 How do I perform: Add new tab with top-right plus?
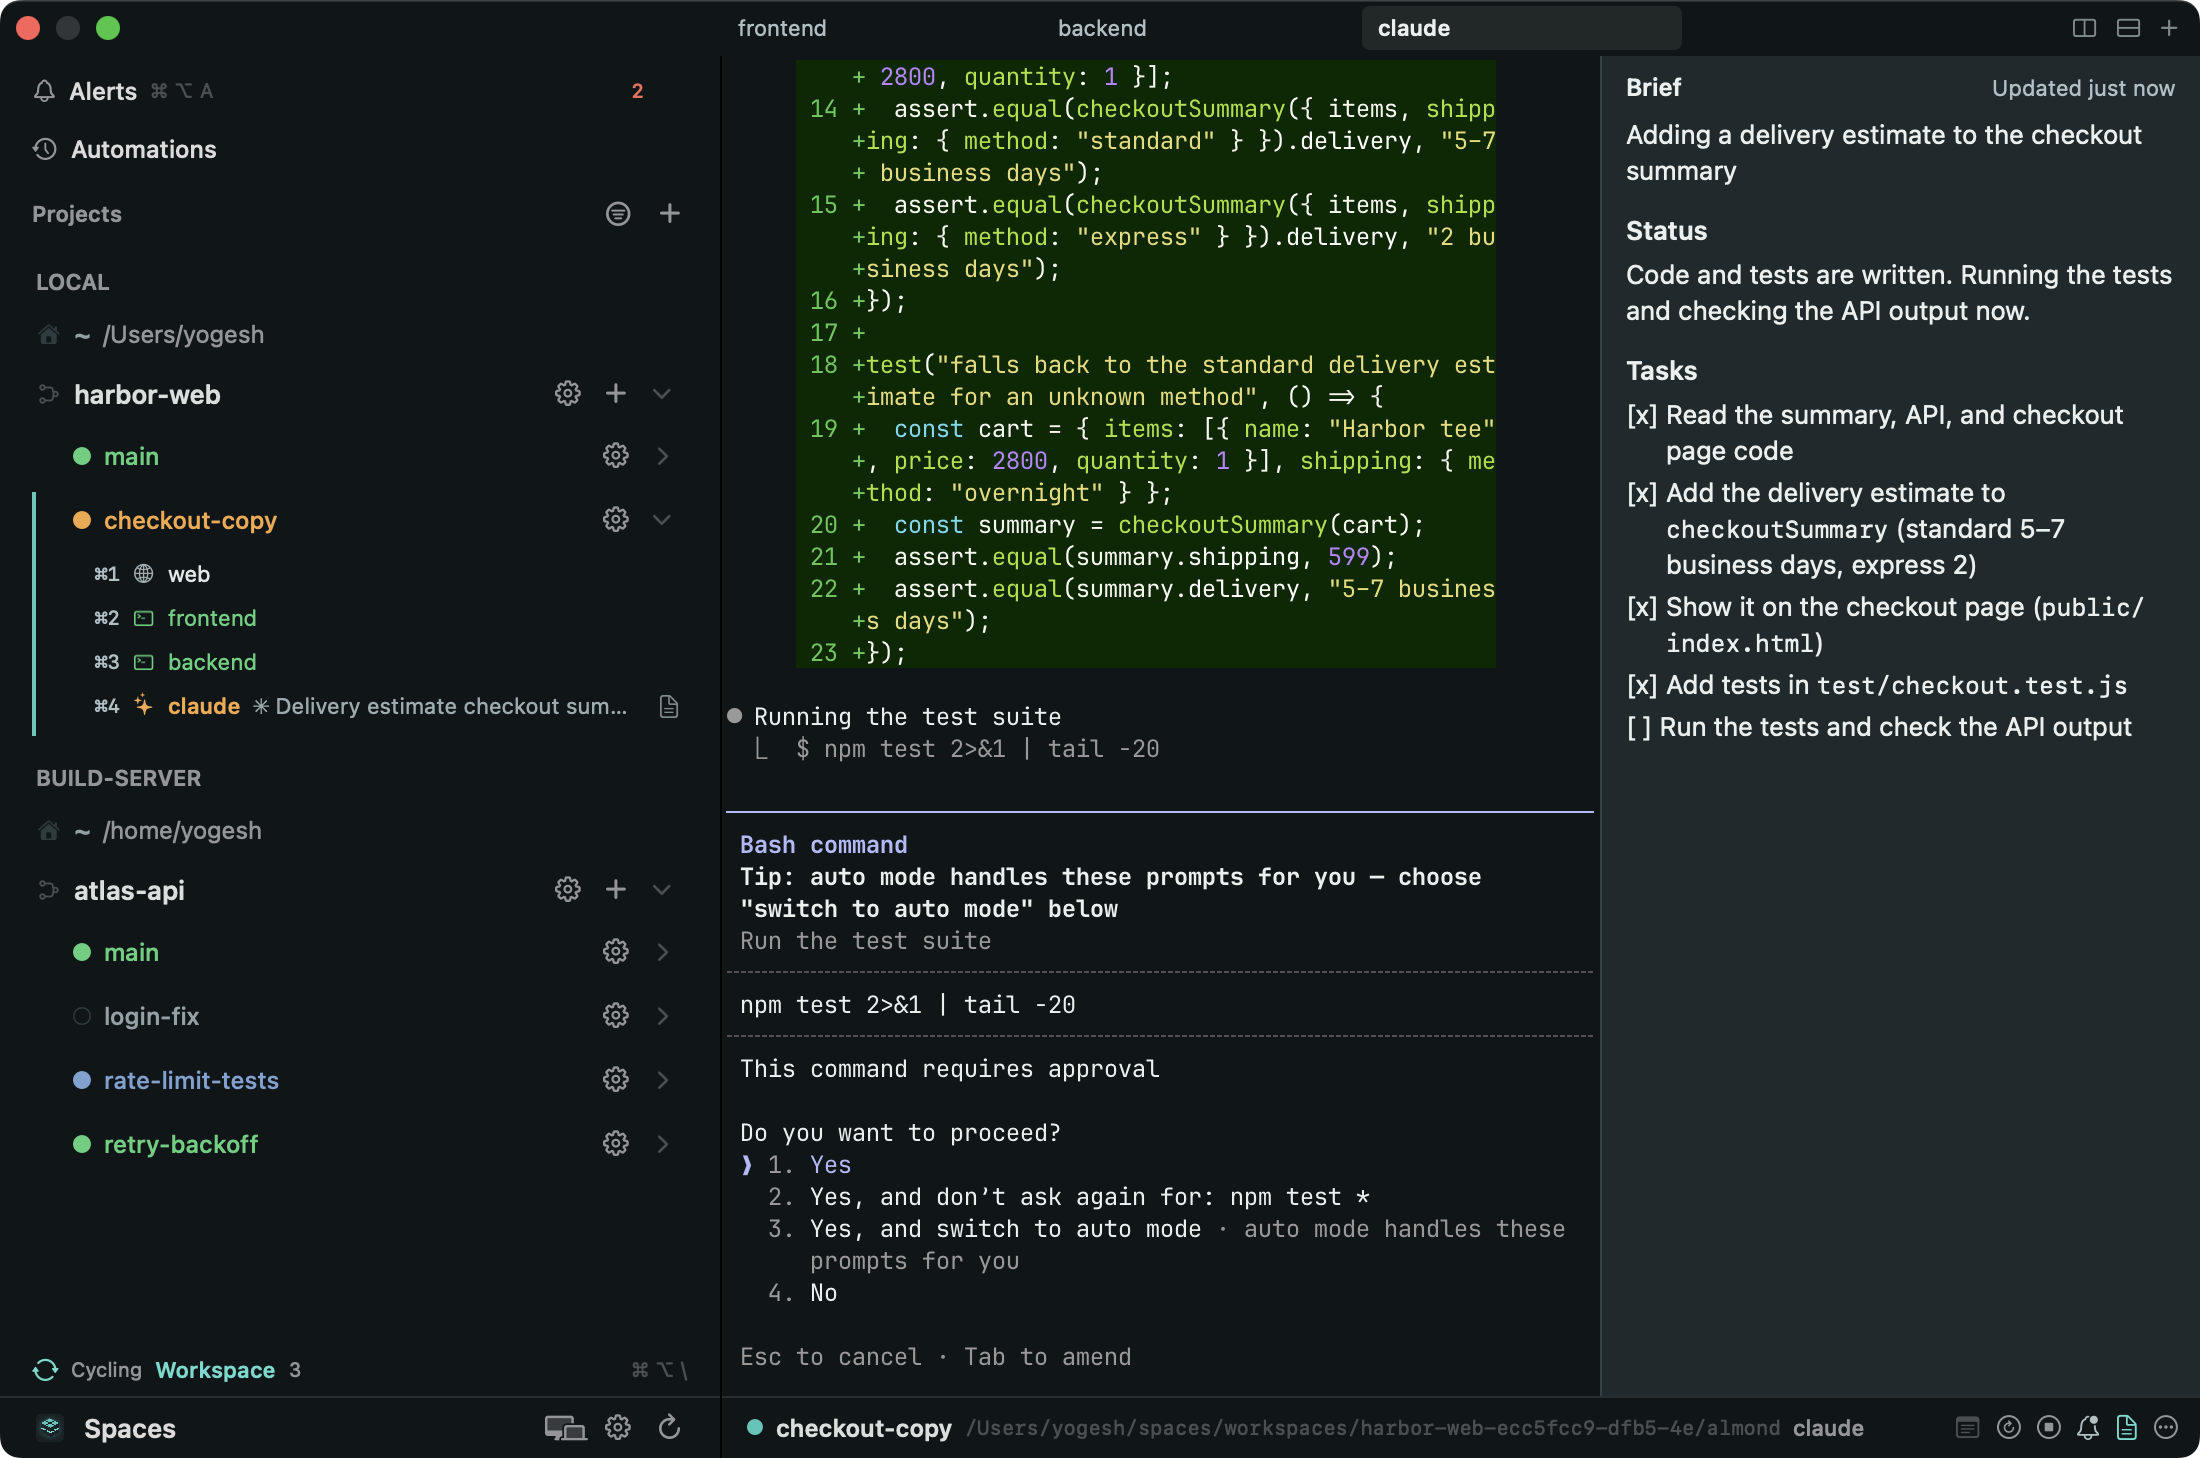(2169, 28)
